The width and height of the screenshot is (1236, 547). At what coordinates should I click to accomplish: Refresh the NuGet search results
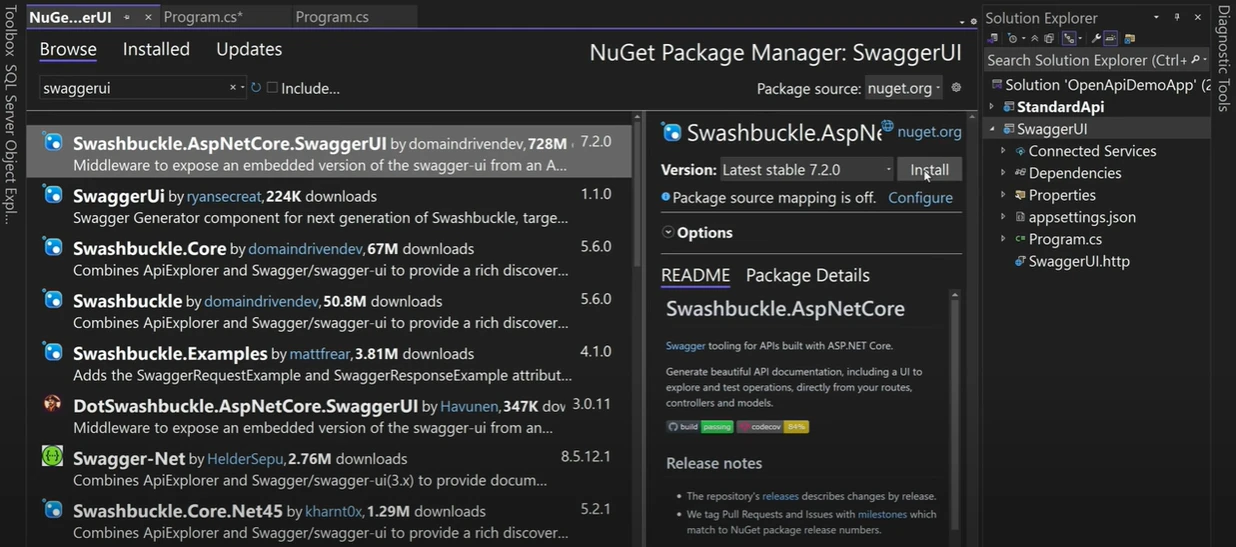(x=256, y=88)
